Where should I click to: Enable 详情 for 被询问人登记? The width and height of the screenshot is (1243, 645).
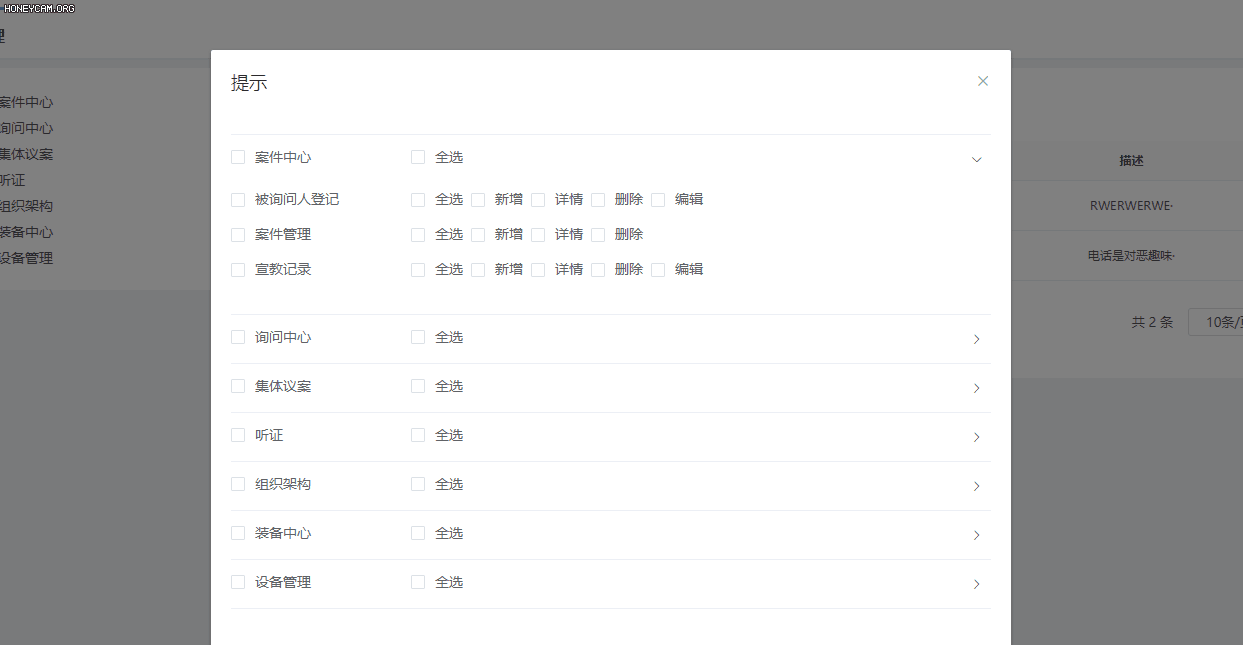(538, 199)
